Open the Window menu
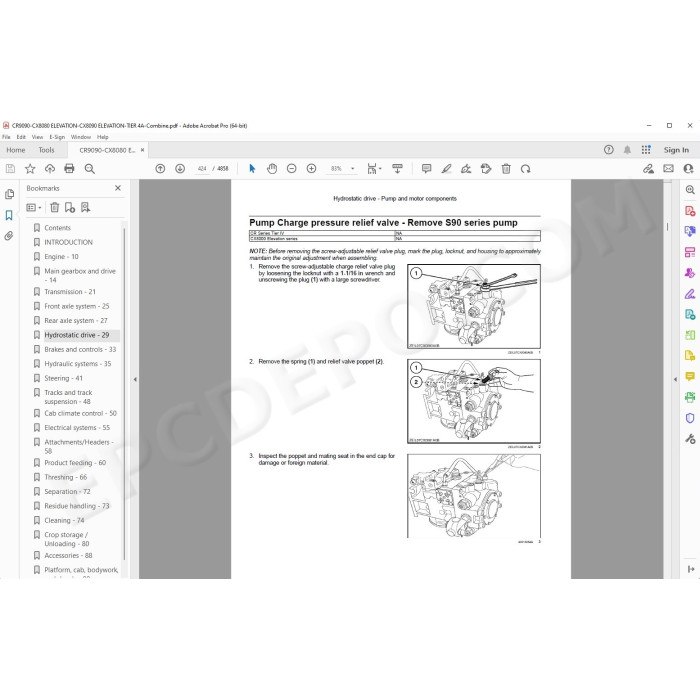This screenshot has width=700, height=700. point(81,137)
